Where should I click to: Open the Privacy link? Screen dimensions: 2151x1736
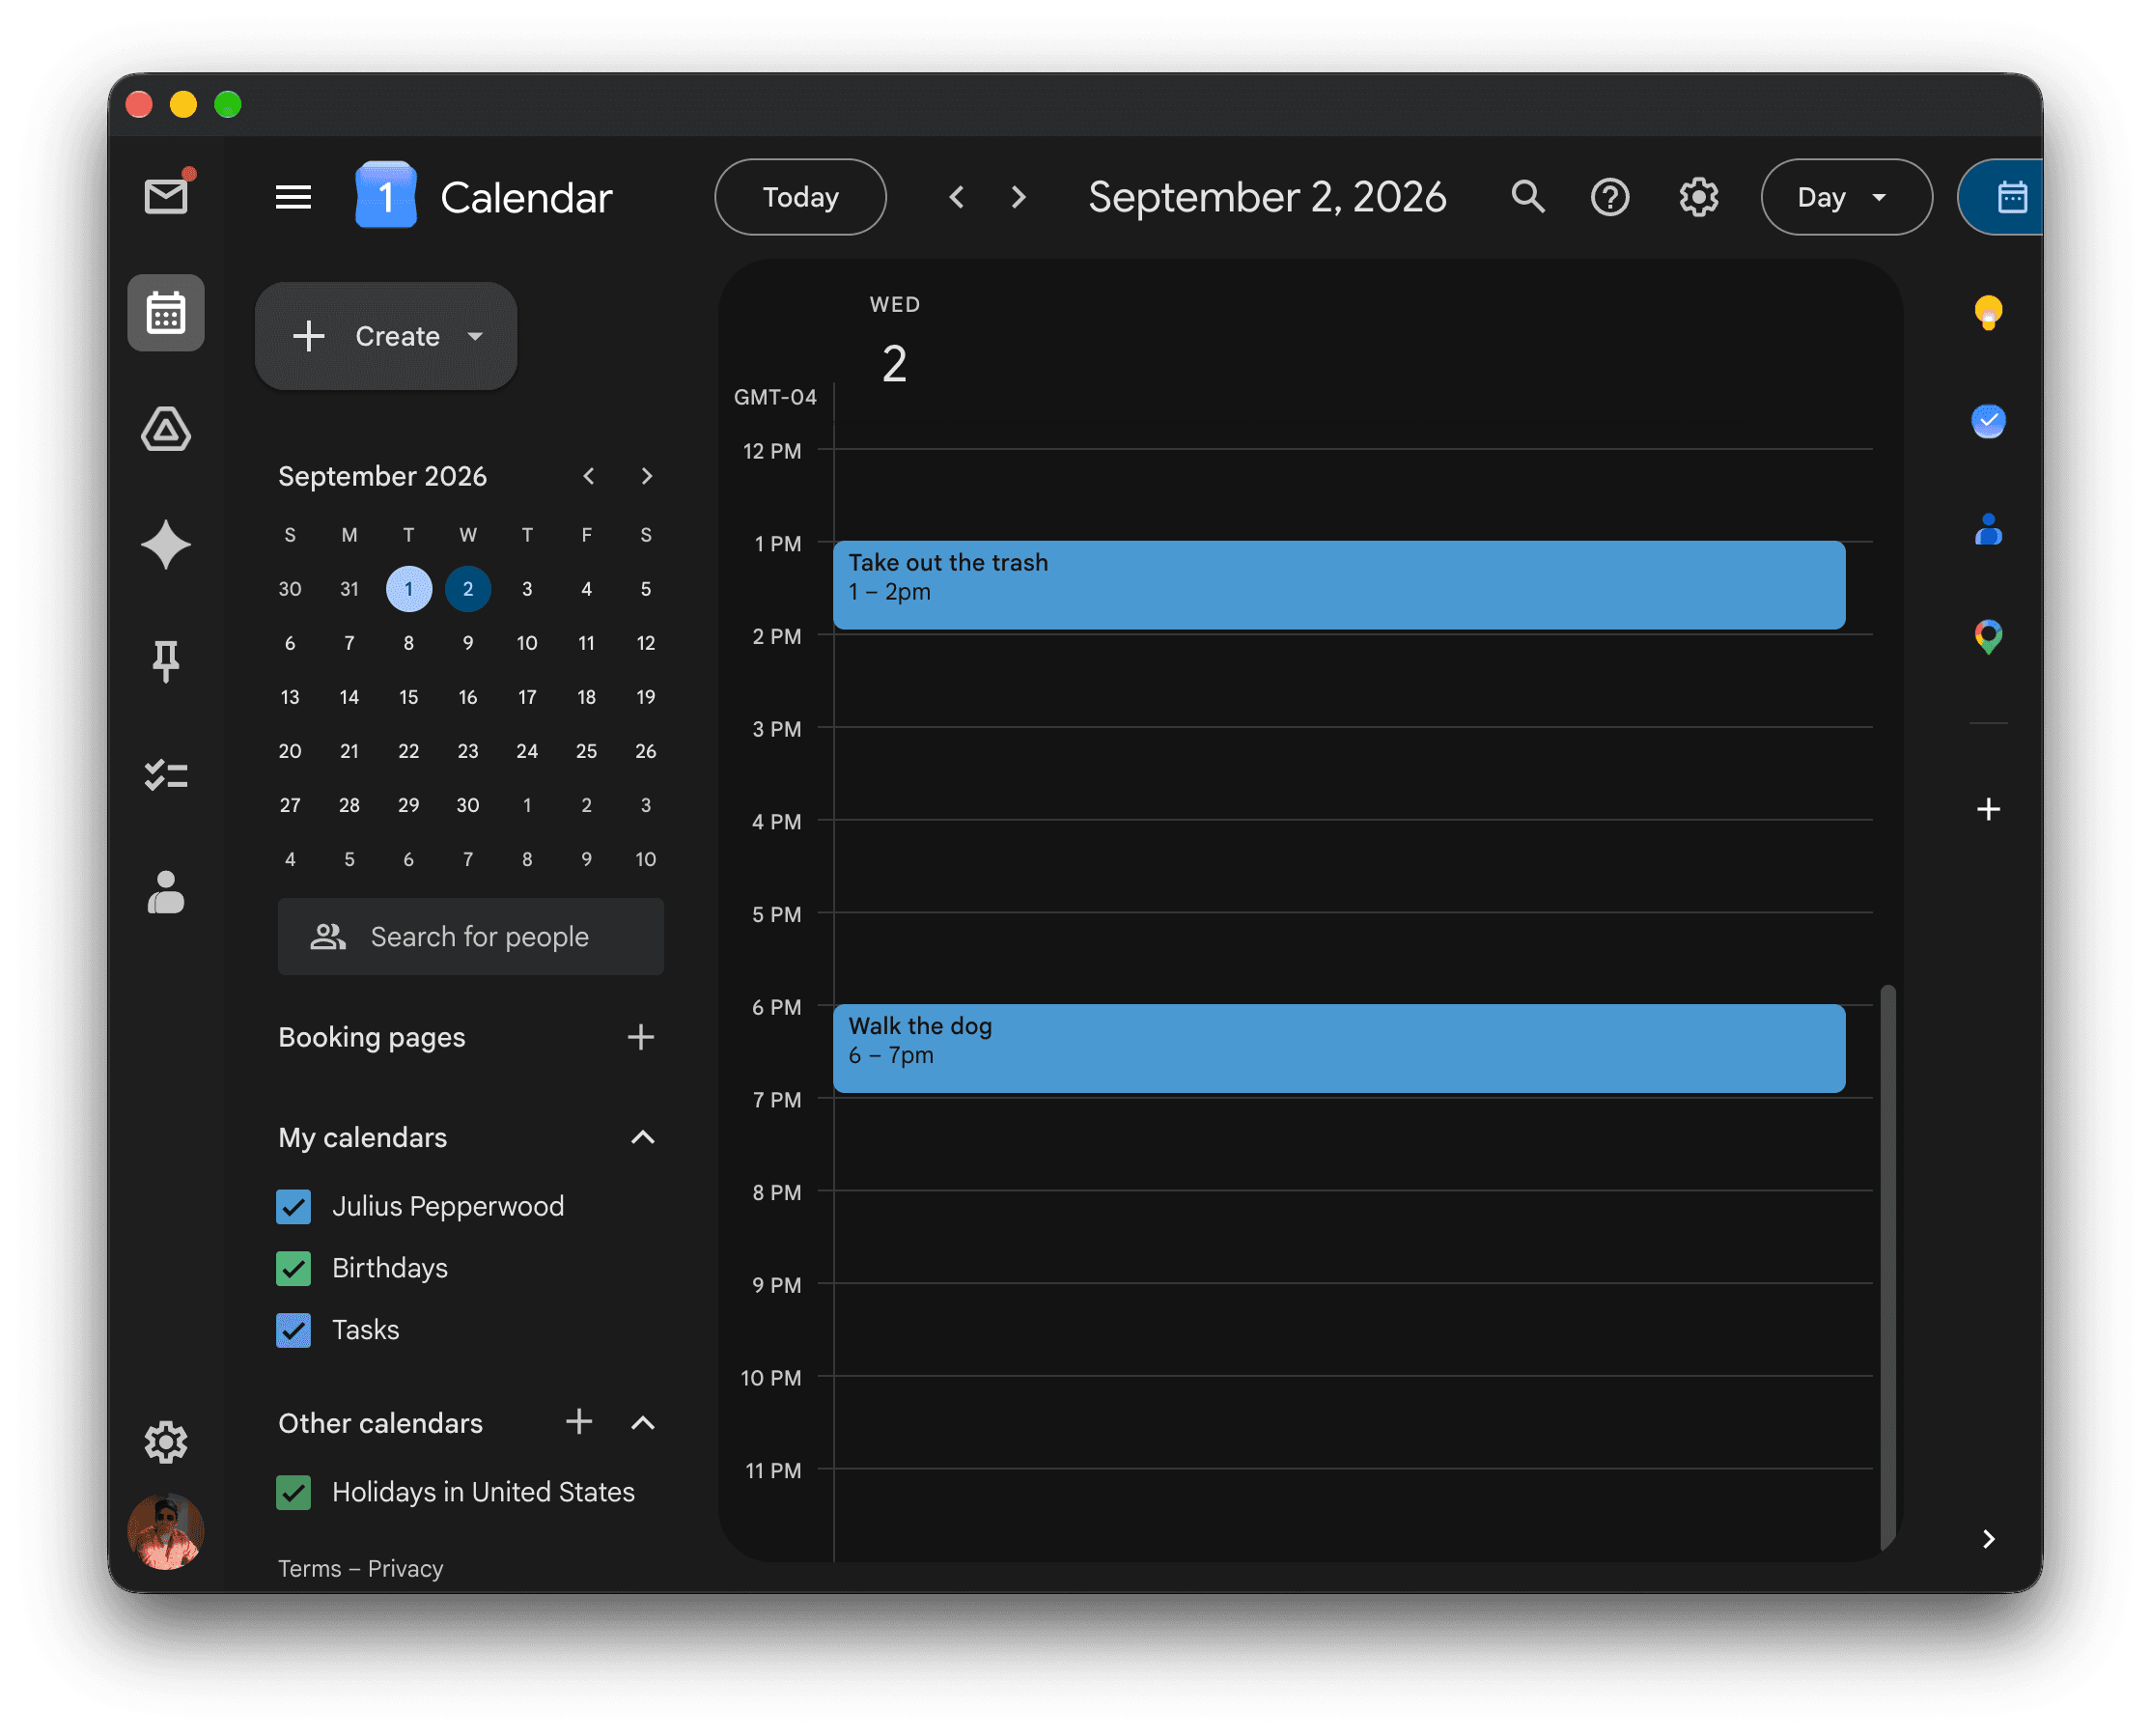[x=405, y=1569]
